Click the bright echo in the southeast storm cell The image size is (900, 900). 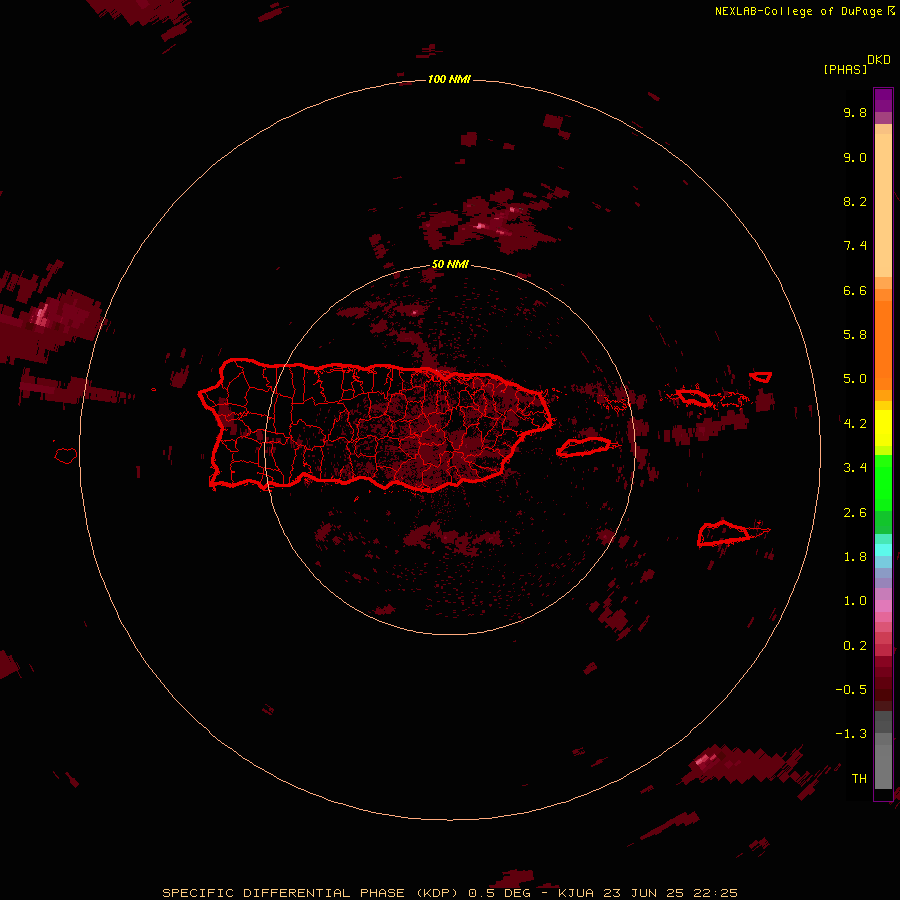[703, 761]
